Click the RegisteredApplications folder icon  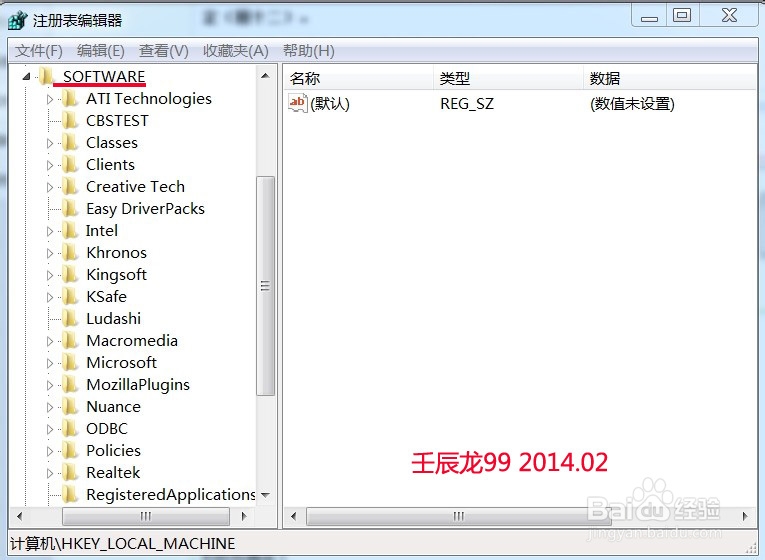click(70, 494)
